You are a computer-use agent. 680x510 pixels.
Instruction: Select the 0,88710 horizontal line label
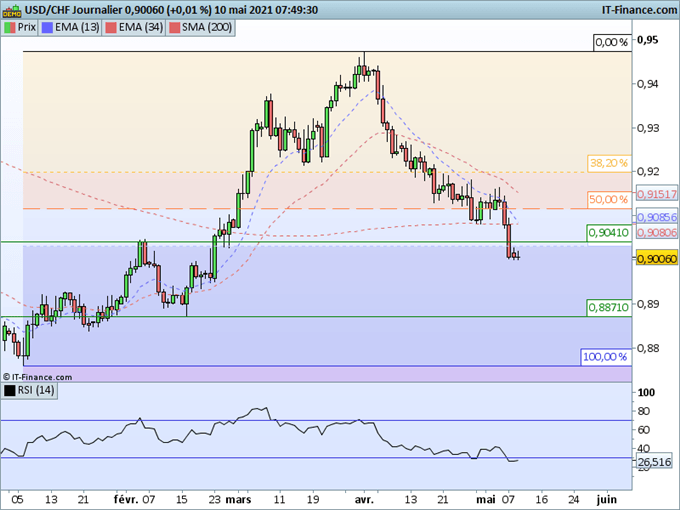[609, 307]
